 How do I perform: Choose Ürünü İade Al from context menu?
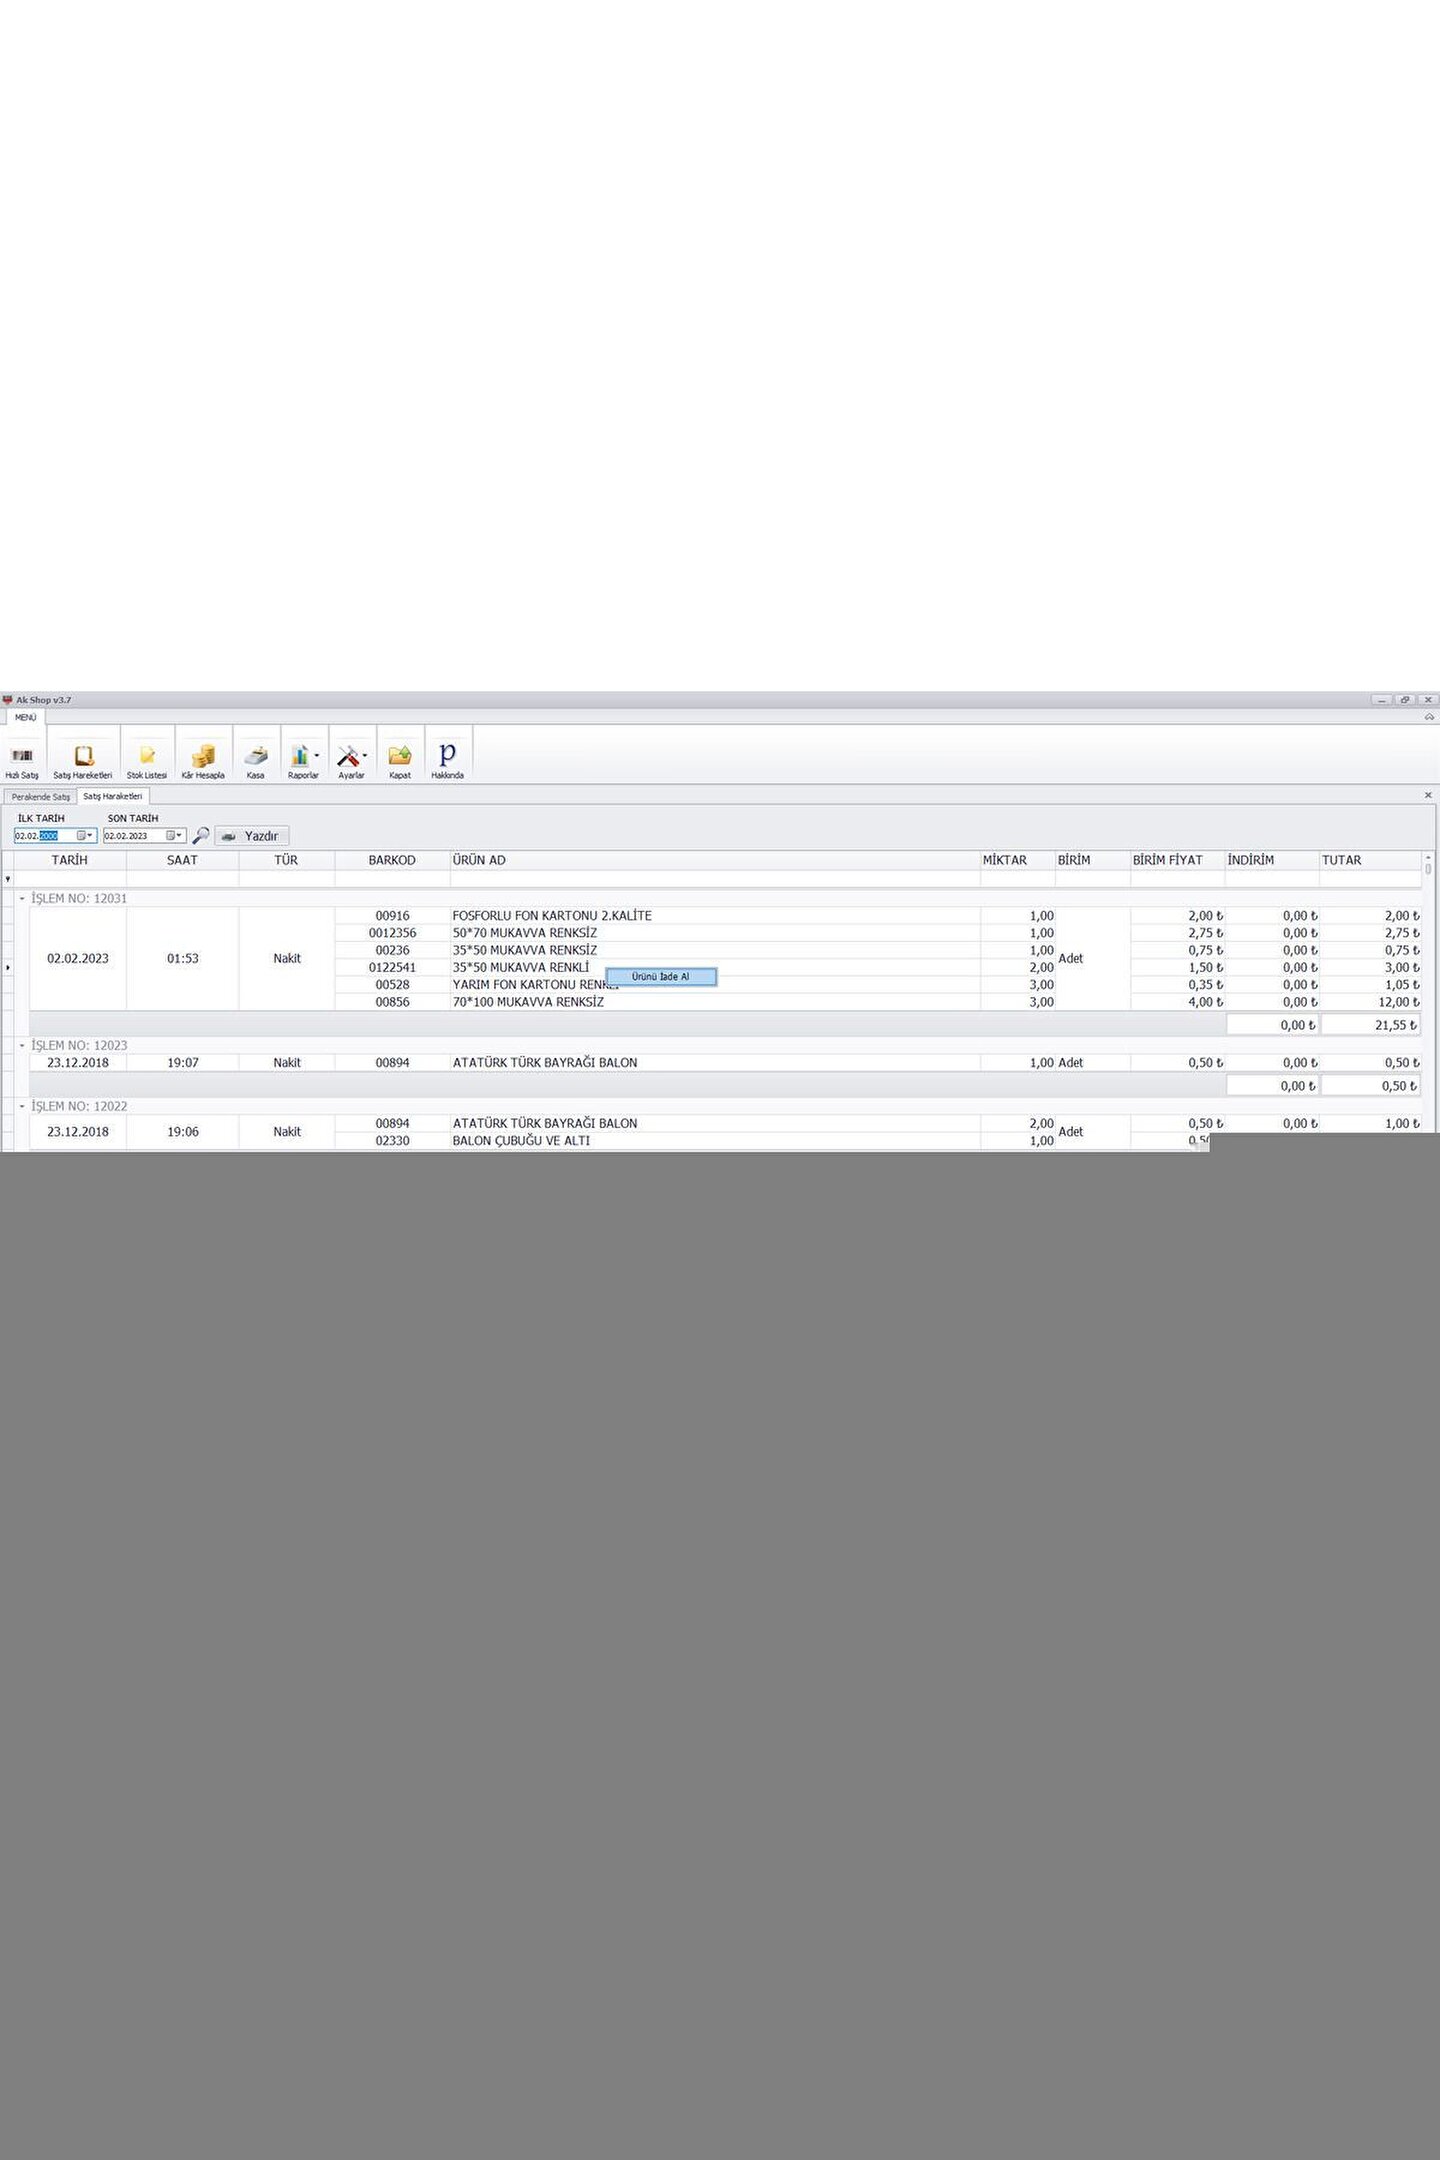(x=661, y=977)
